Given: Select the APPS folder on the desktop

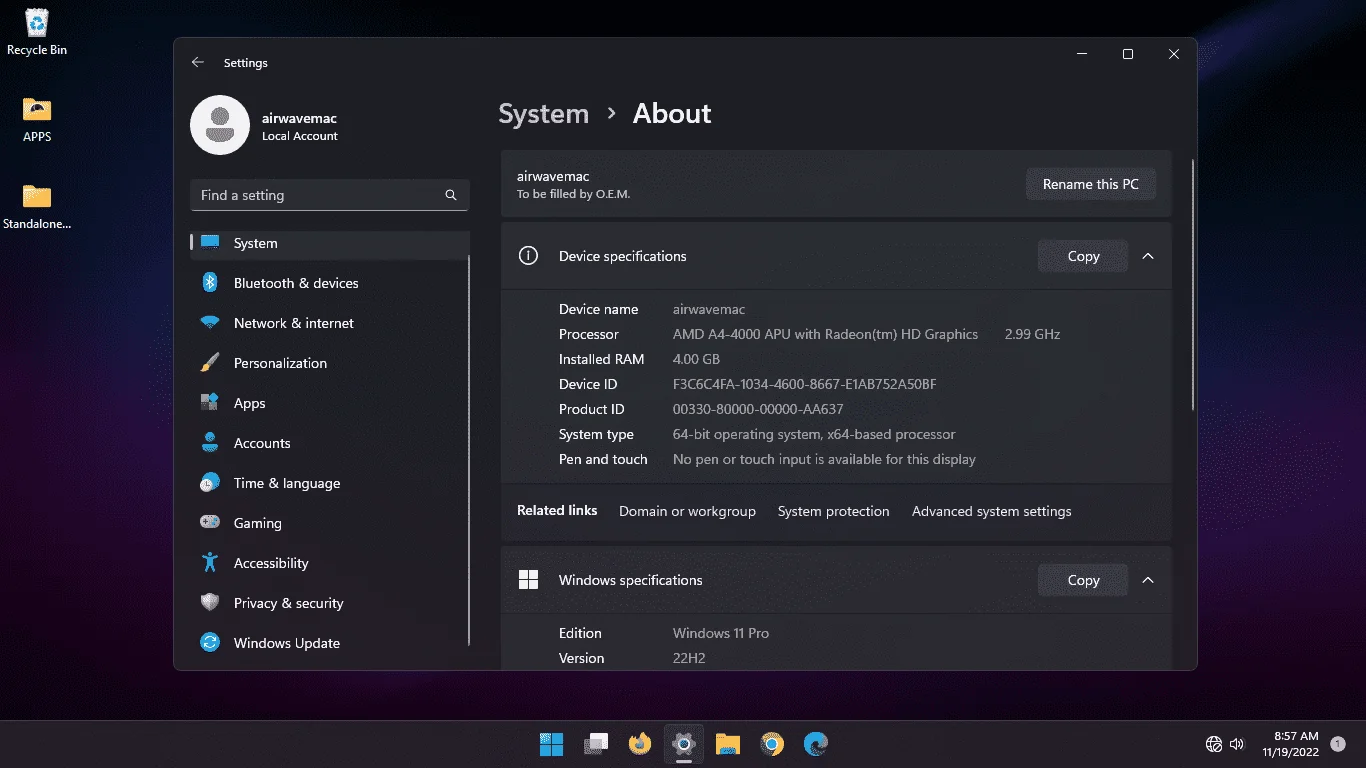Looking at the screenshot, I should [37, 120].
